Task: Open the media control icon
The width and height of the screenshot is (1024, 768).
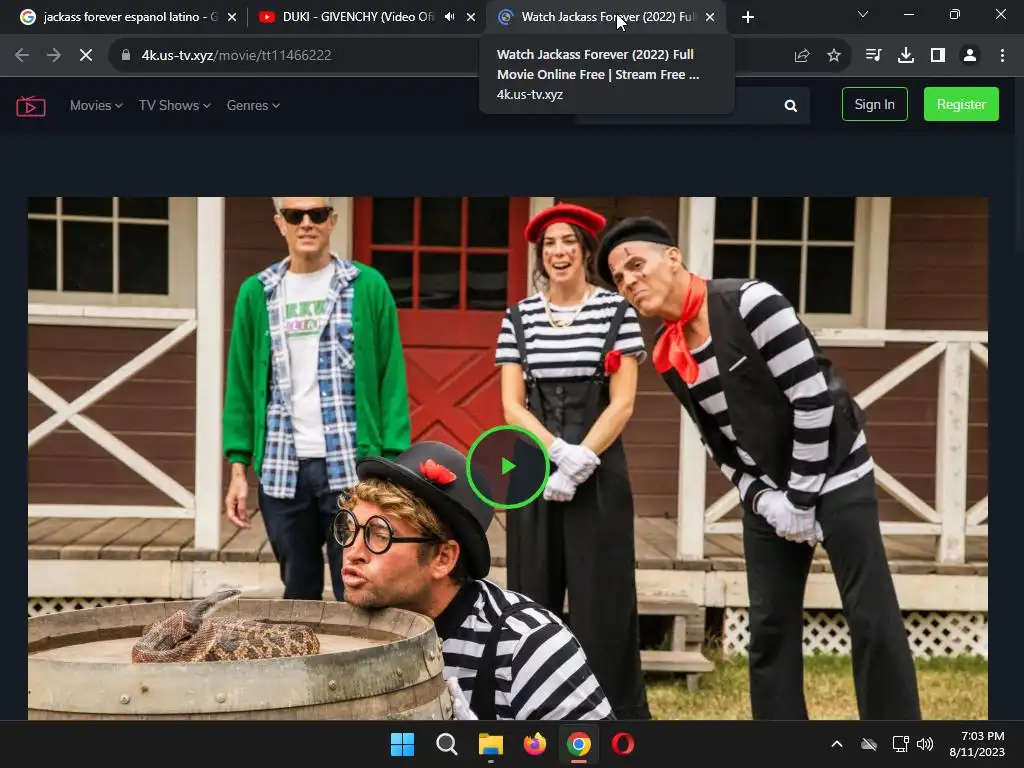Action: click(x=873, y=56)
